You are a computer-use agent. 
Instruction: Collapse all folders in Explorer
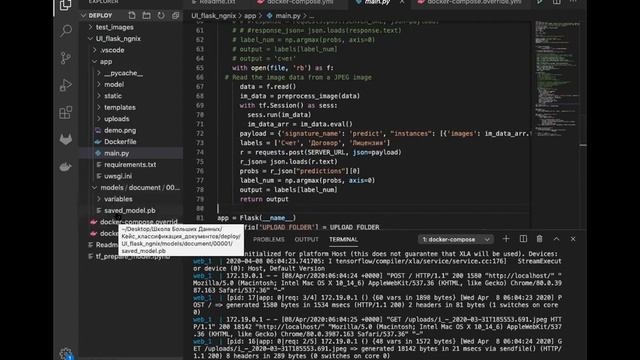[x=176, y=16]
